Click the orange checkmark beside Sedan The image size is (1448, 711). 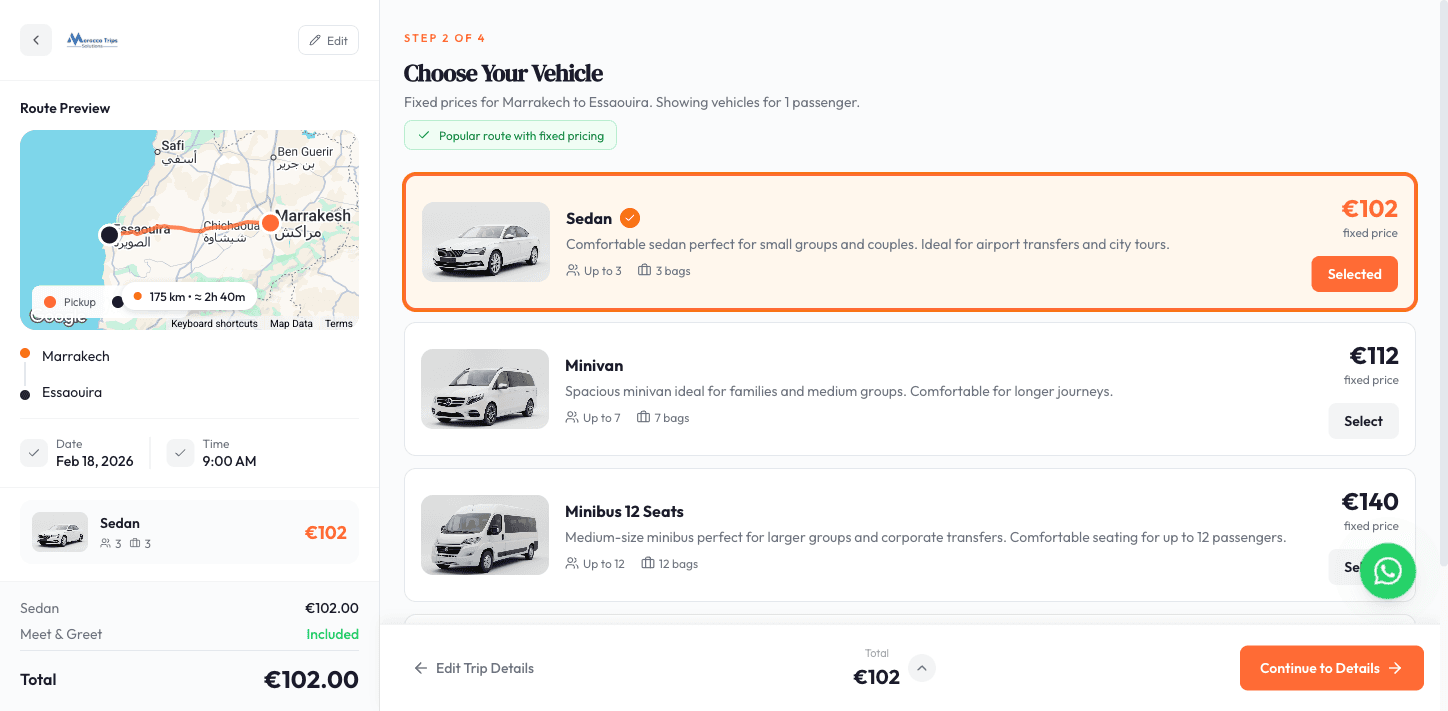click(x=630, y=218)
